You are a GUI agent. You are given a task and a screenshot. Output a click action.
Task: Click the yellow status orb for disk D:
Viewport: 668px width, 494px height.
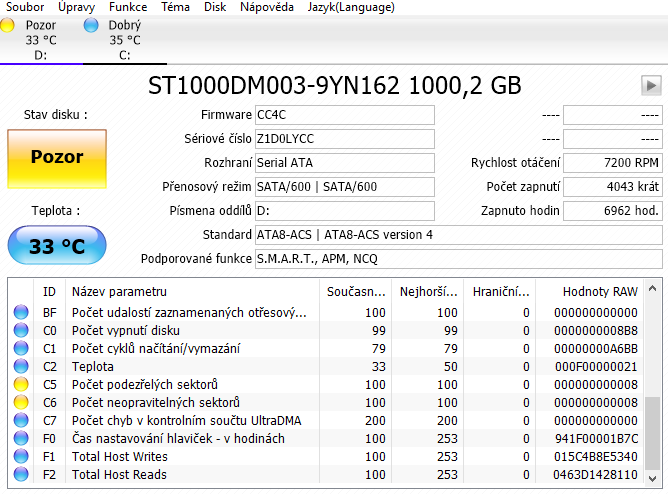8,25
